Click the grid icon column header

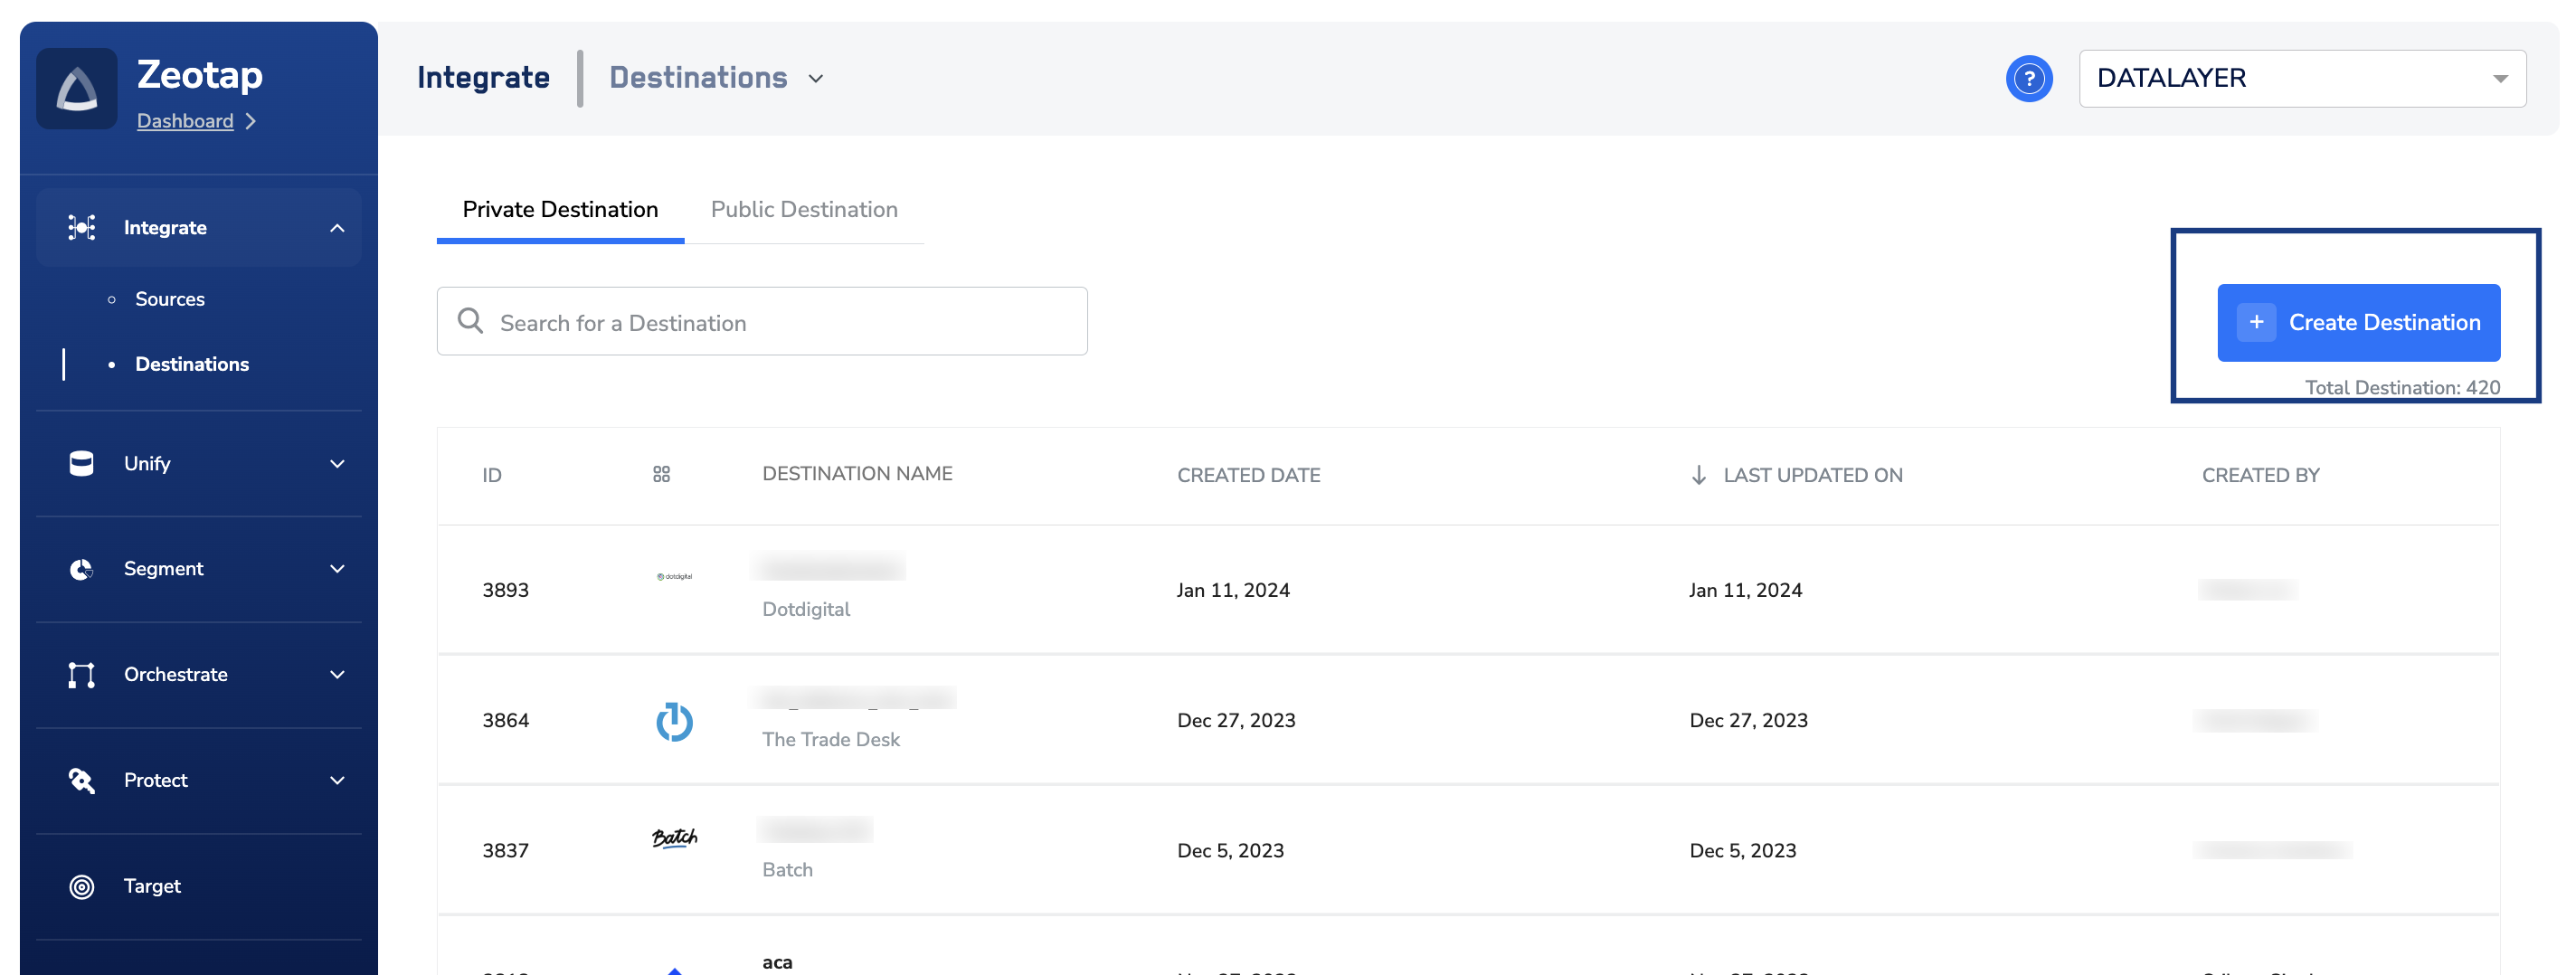coord(661,474)
